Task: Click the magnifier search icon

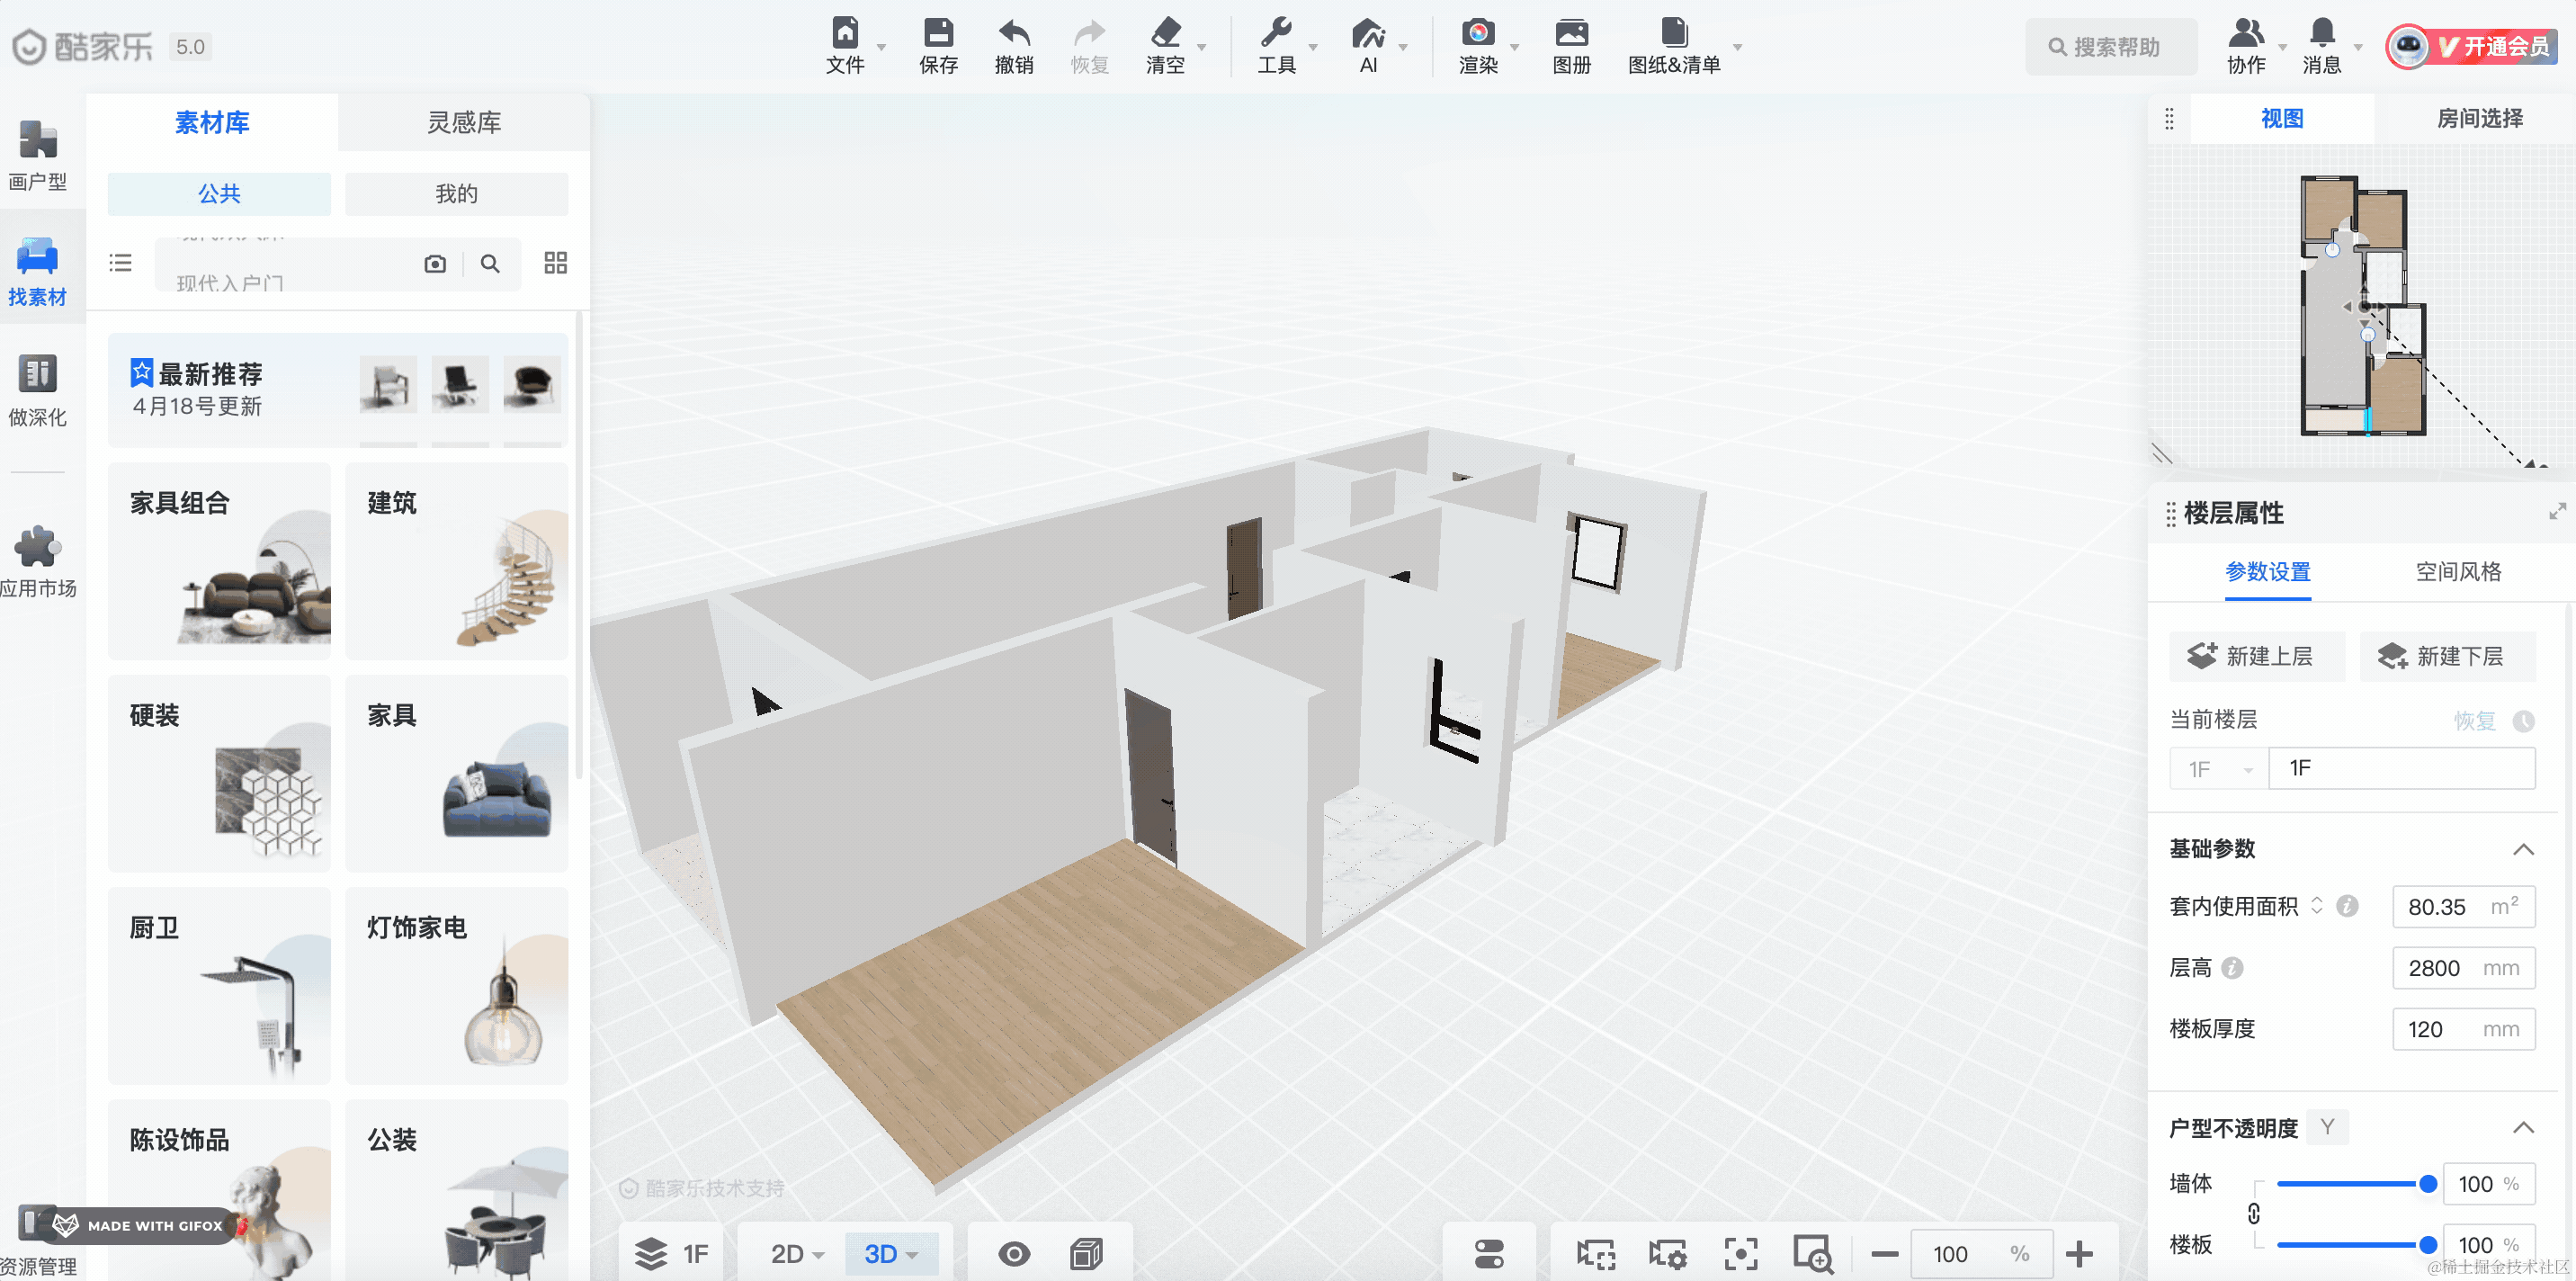Action: [x=490, y=264]
